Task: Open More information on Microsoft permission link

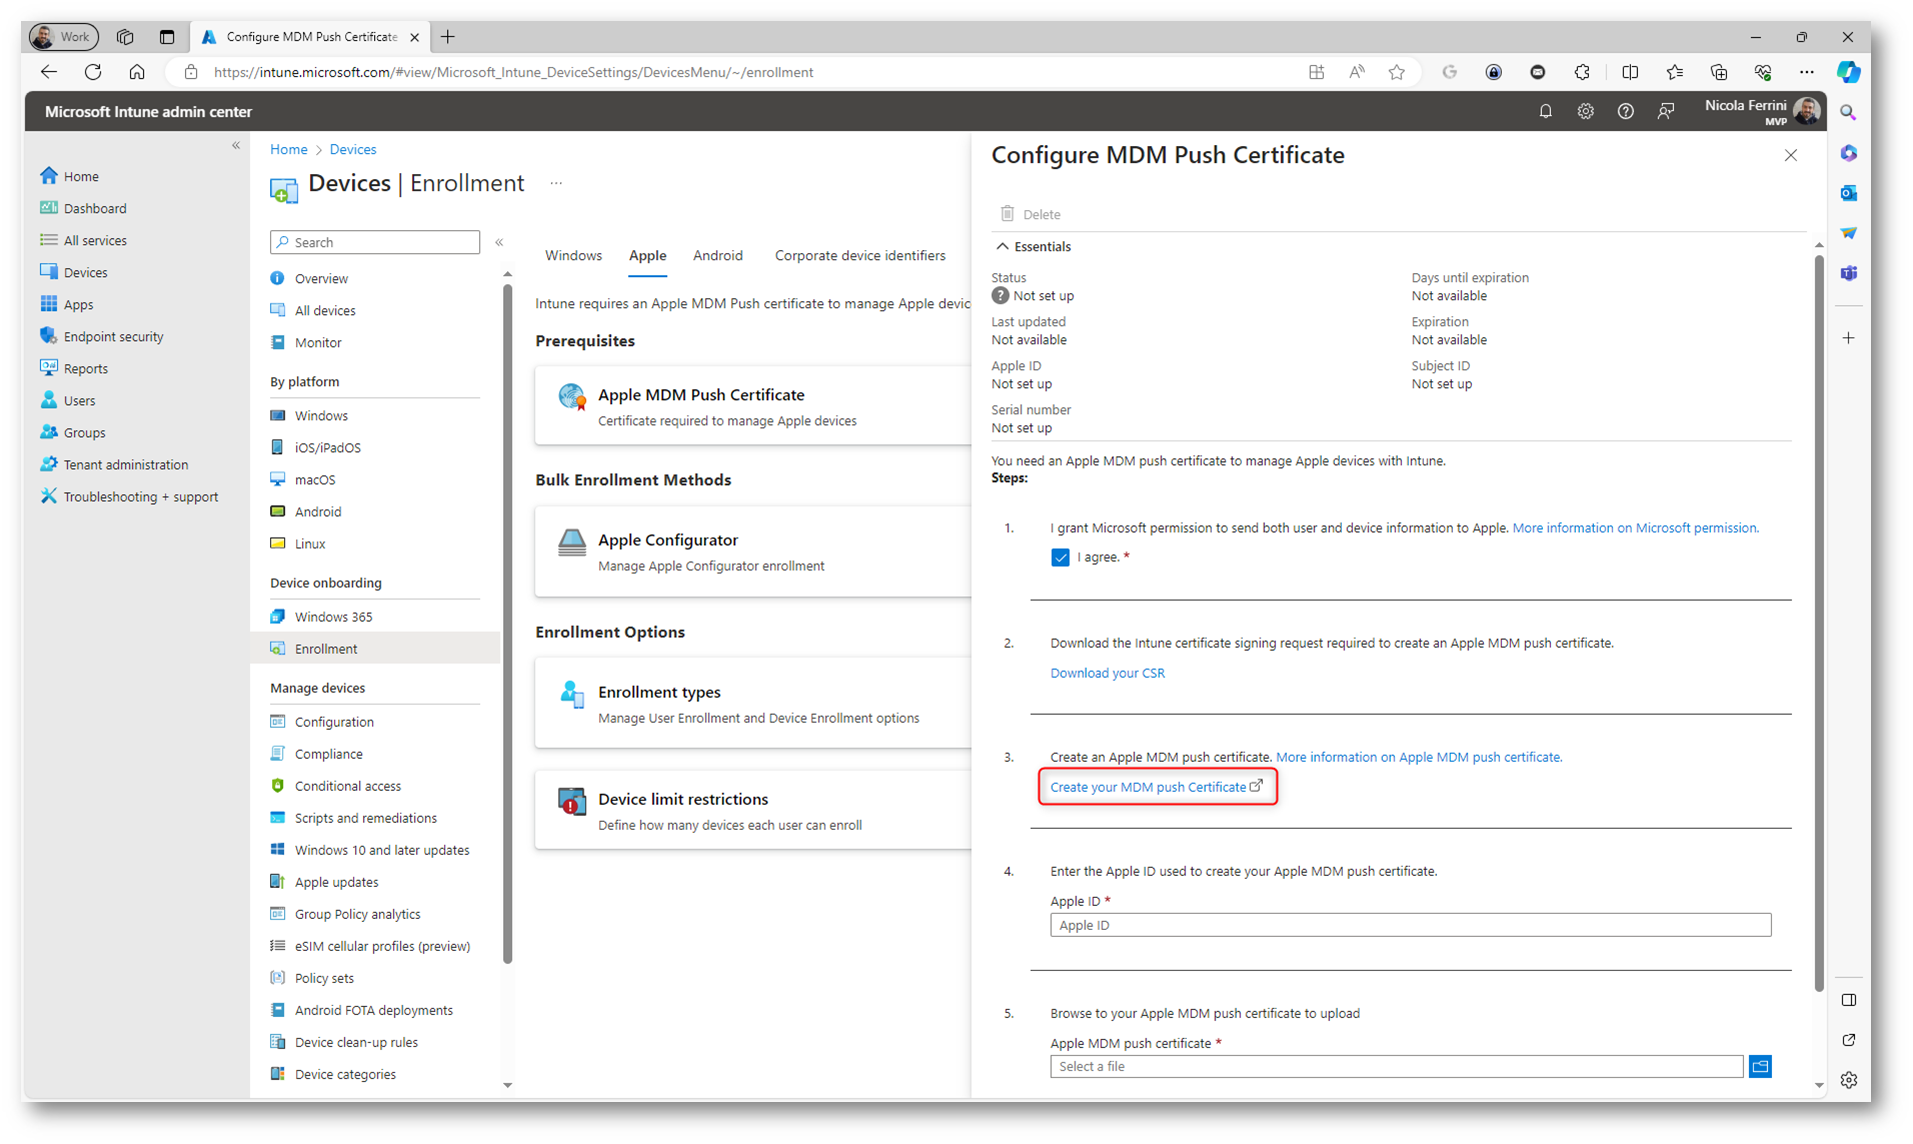Action: (x=1635, y=528)
